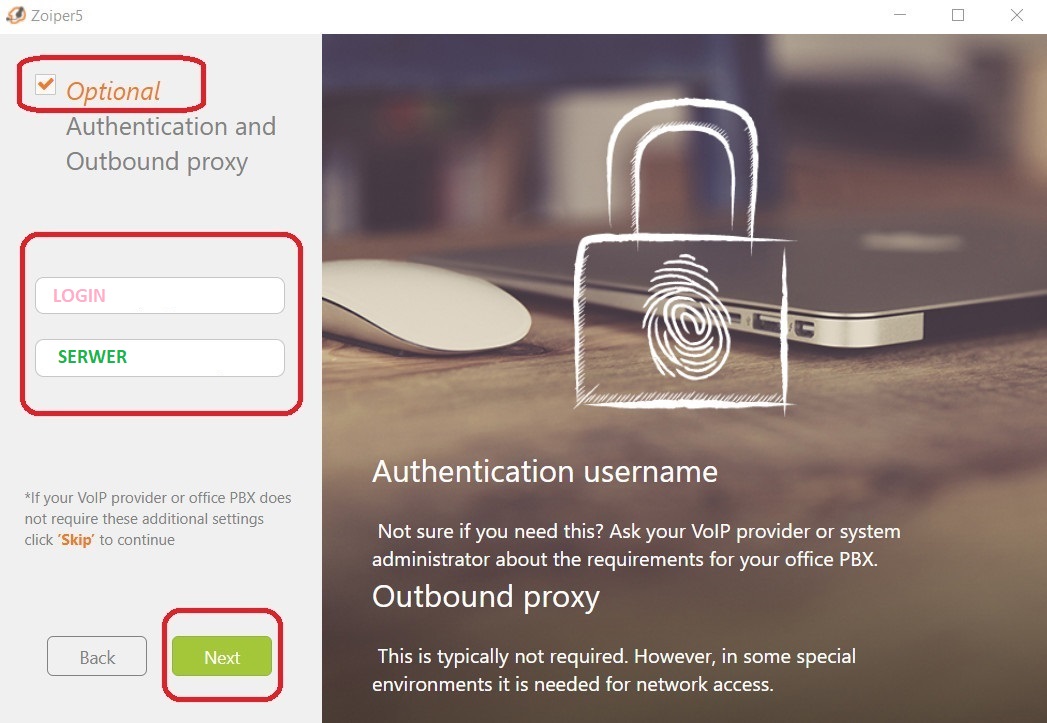The image size is (1047, 723).
Task: Focus the LOGIN authentication username field
Action: pyautogui.click(x=160, y=296)
